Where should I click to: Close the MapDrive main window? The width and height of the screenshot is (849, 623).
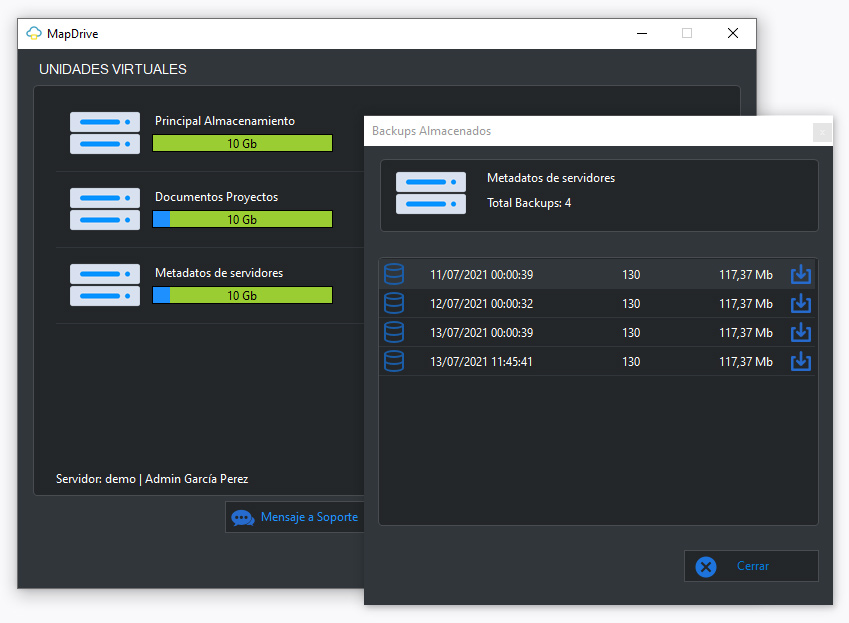[x=733, y=34]
